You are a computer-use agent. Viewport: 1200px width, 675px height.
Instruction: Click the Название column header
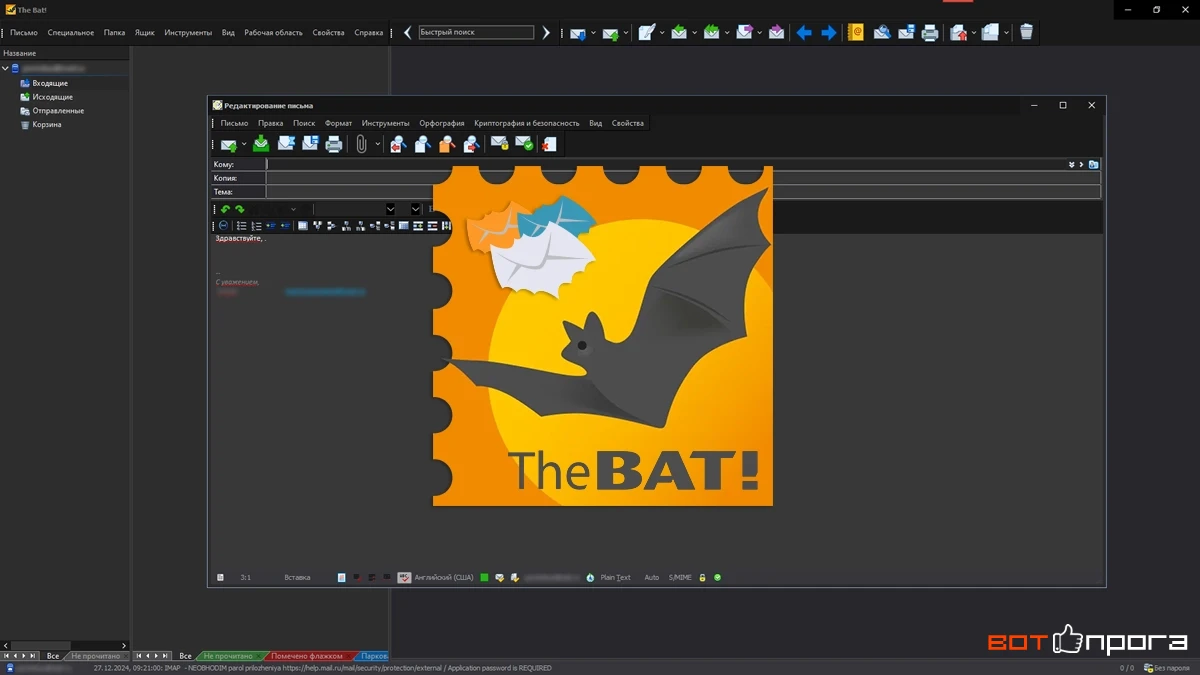[x=65, y=53]
